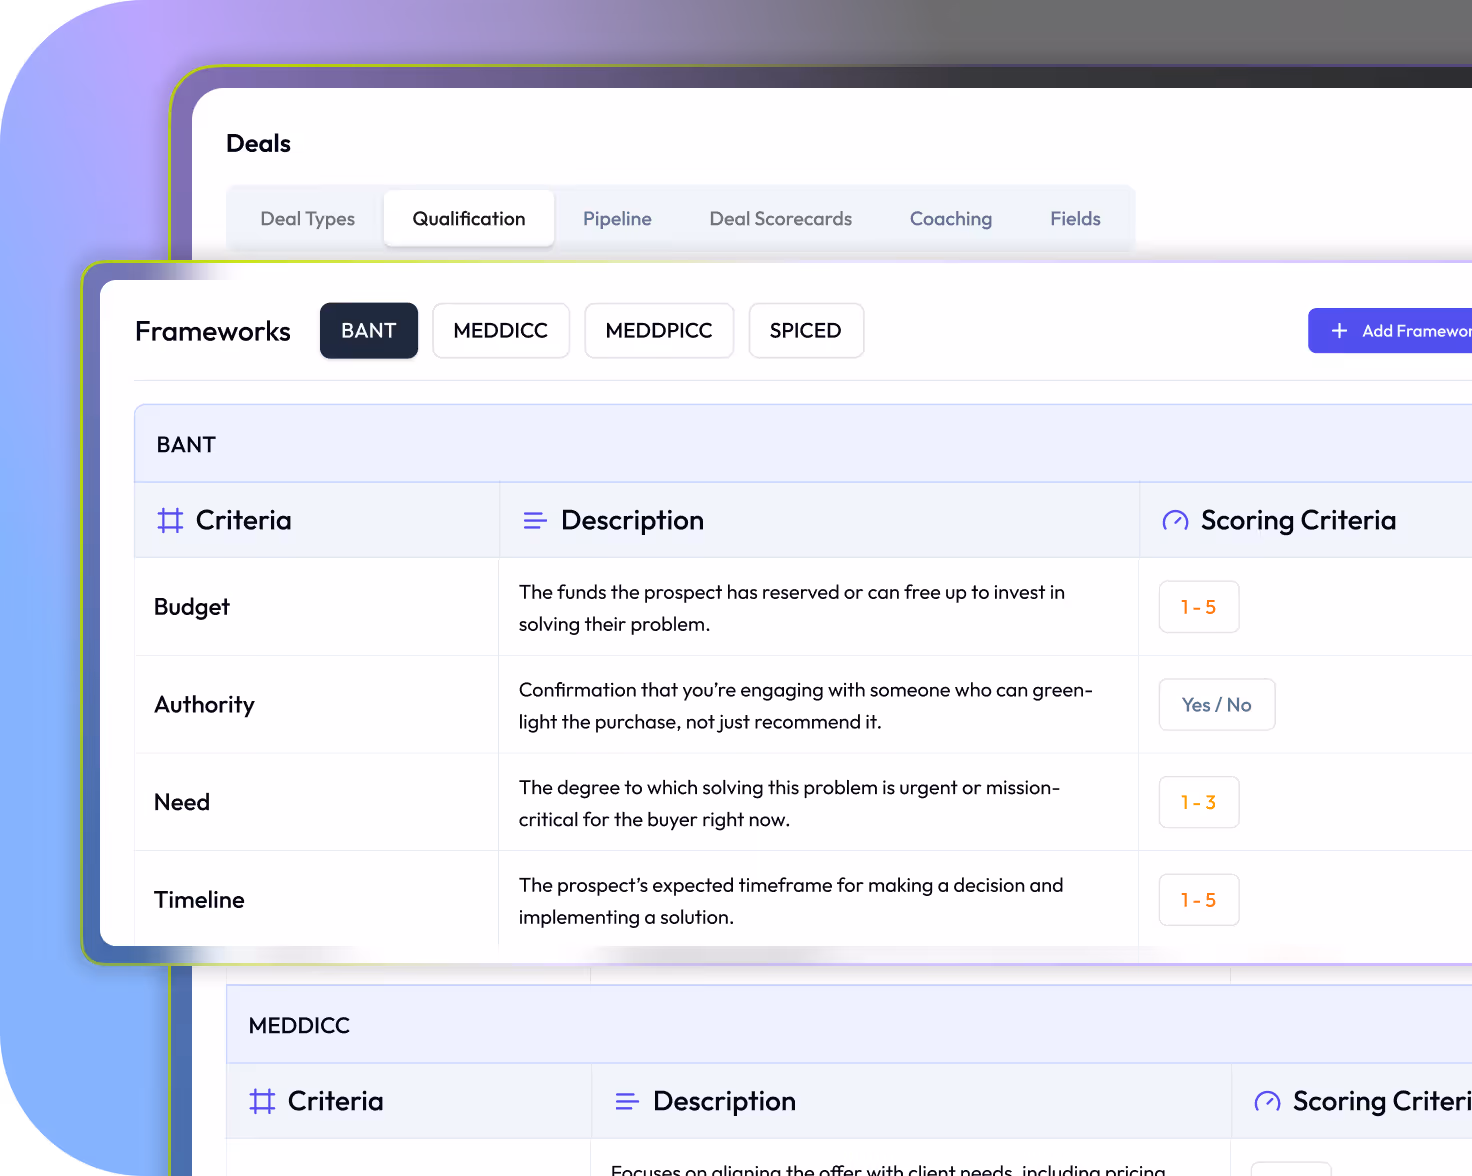
Task: Click the MEDDICC table's Description icon
Action: (x=626, y=1100)
